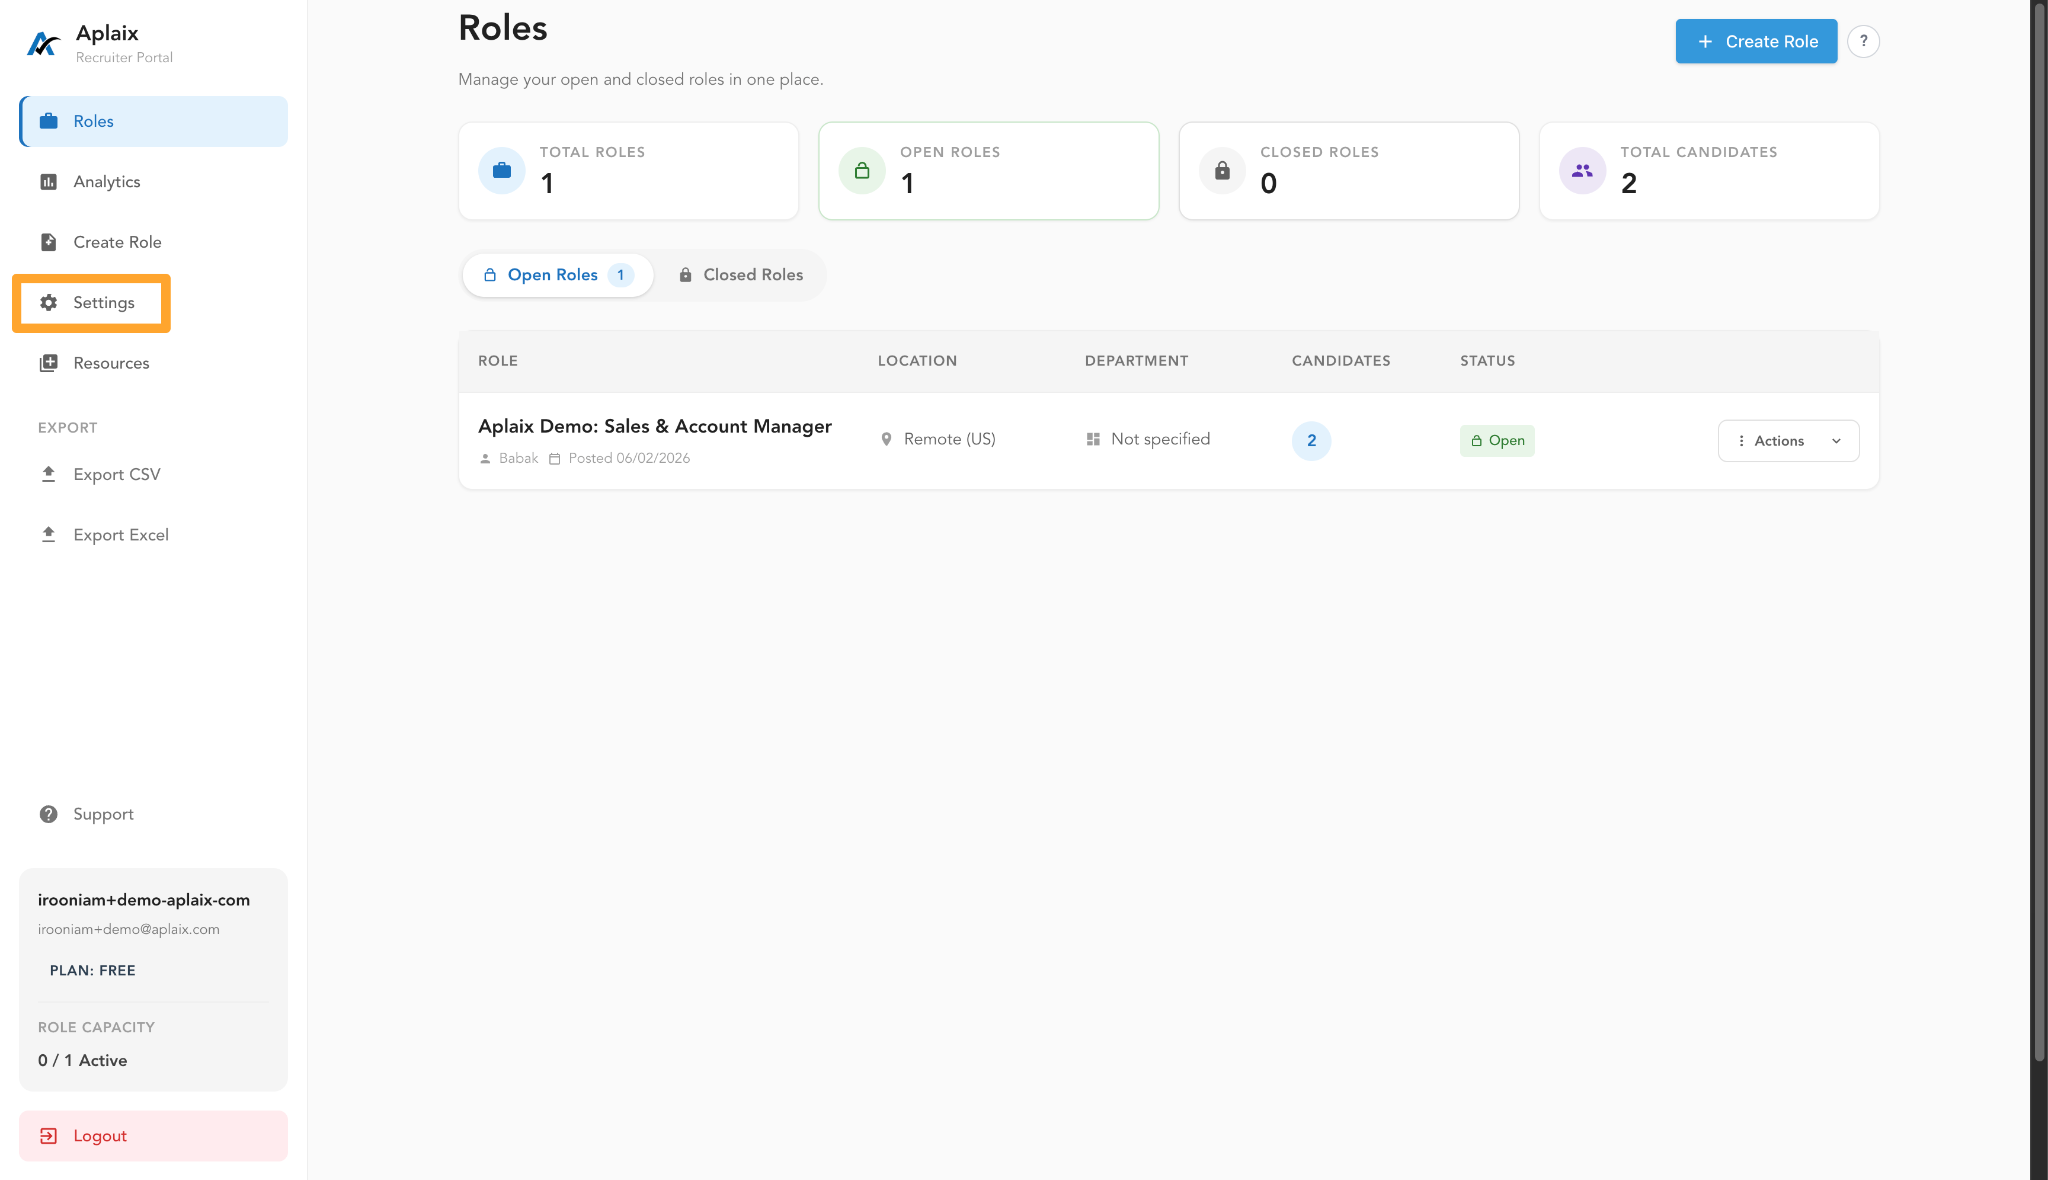Open the Support link
Screen dimensions: 2048x1180
tap(153, 814)
